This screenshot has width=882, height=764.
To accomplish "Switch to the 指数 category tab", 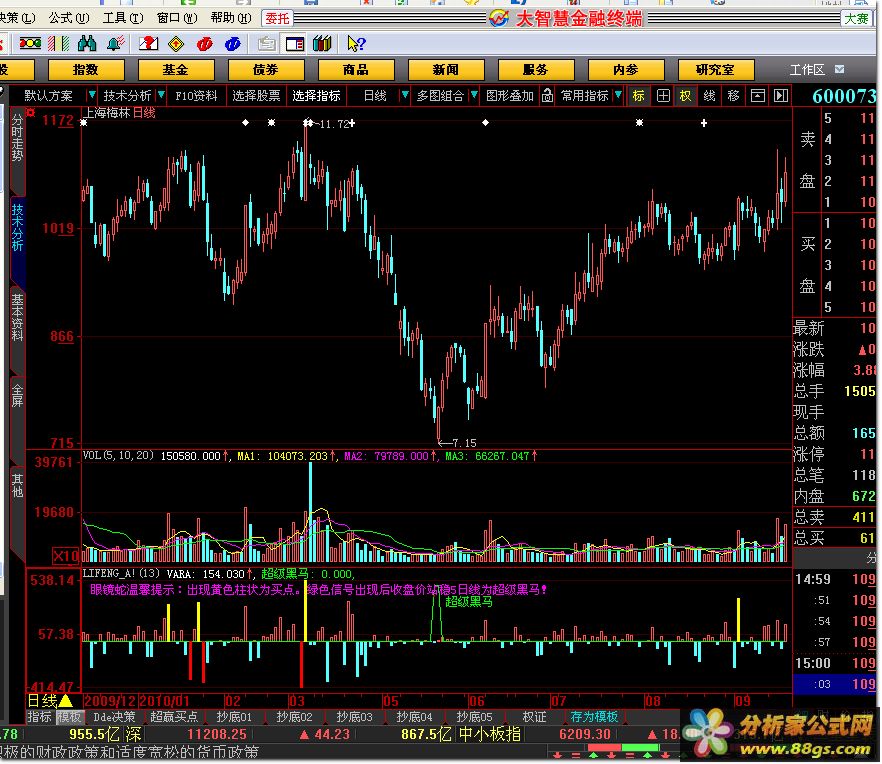I will point(86,70).
